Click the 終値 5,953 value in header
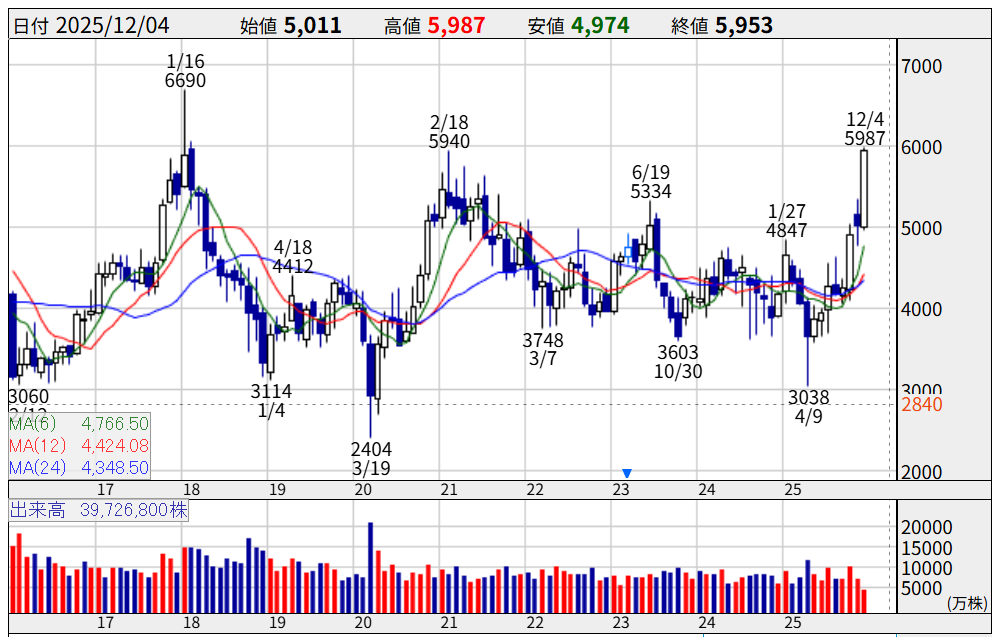Viewport: 996px width, 637px height. pos(743,26)
